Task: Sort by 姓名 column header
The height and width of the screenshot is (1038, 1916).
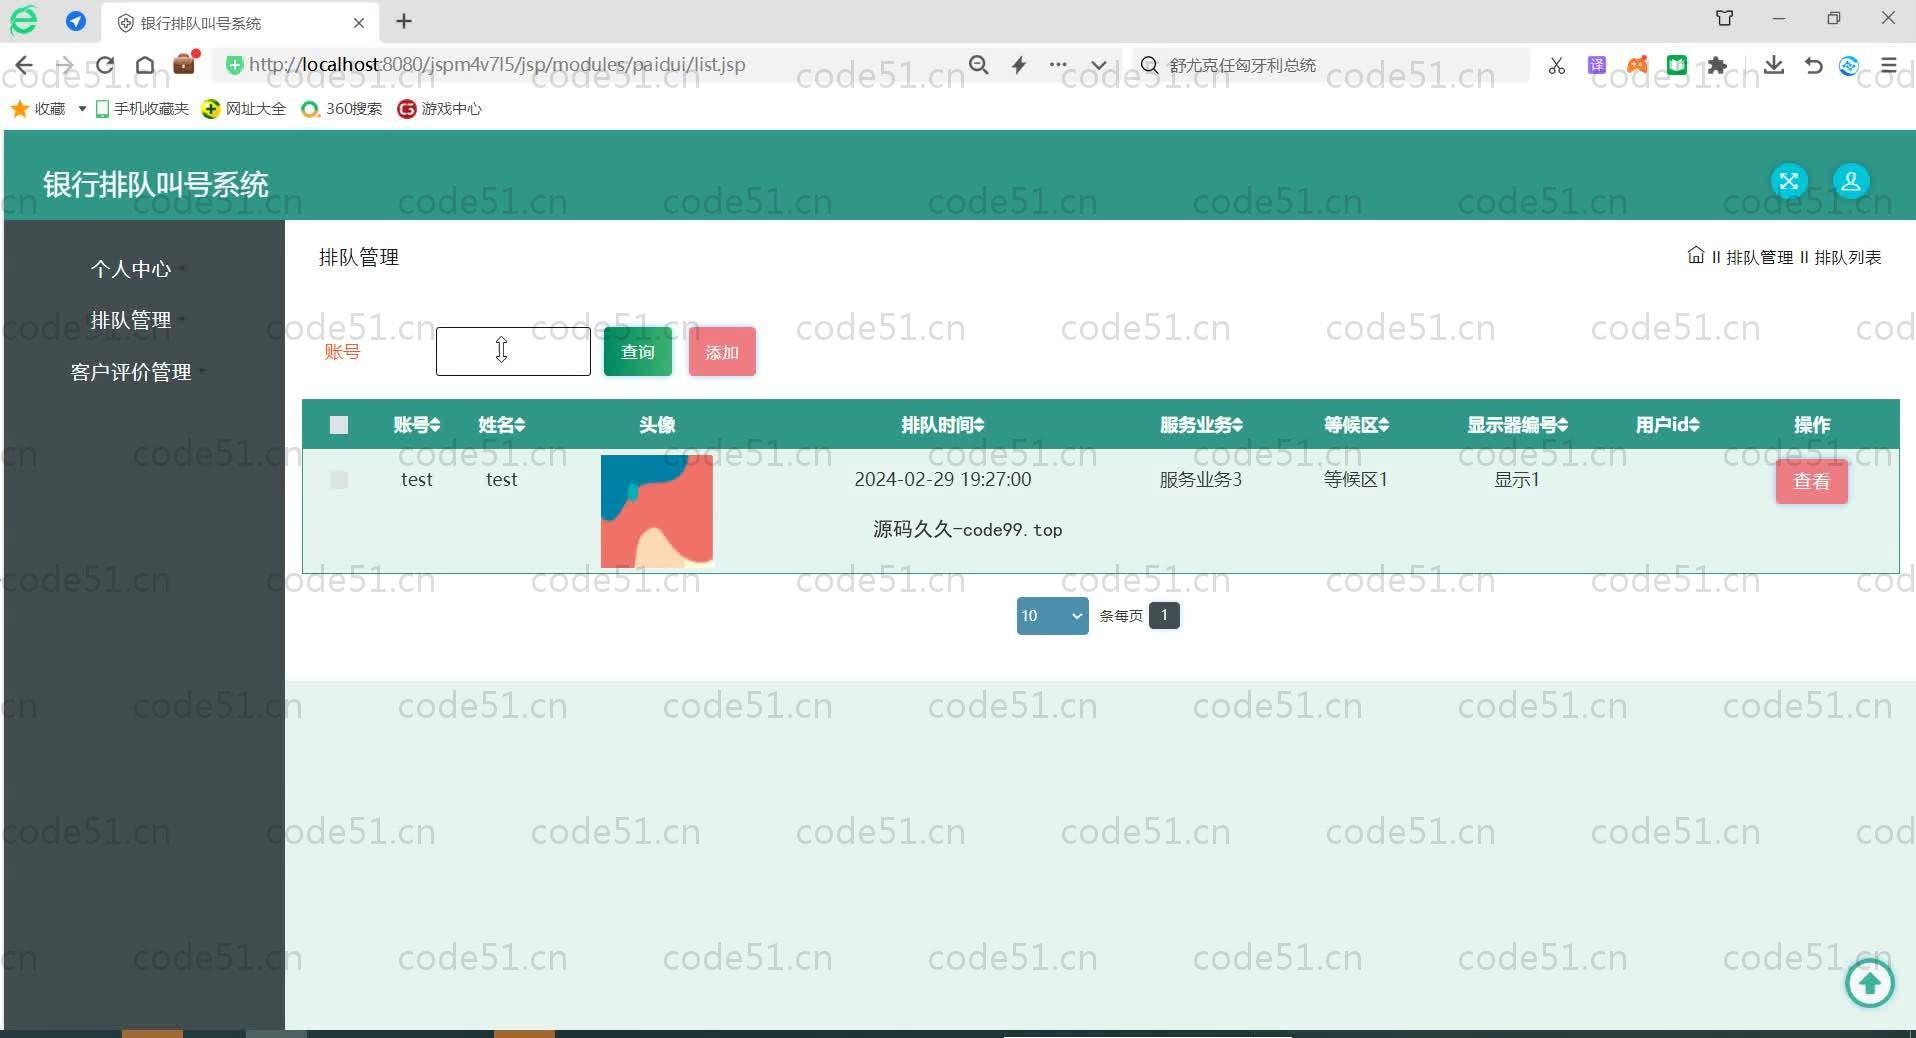Action: (x=502, y=425)
